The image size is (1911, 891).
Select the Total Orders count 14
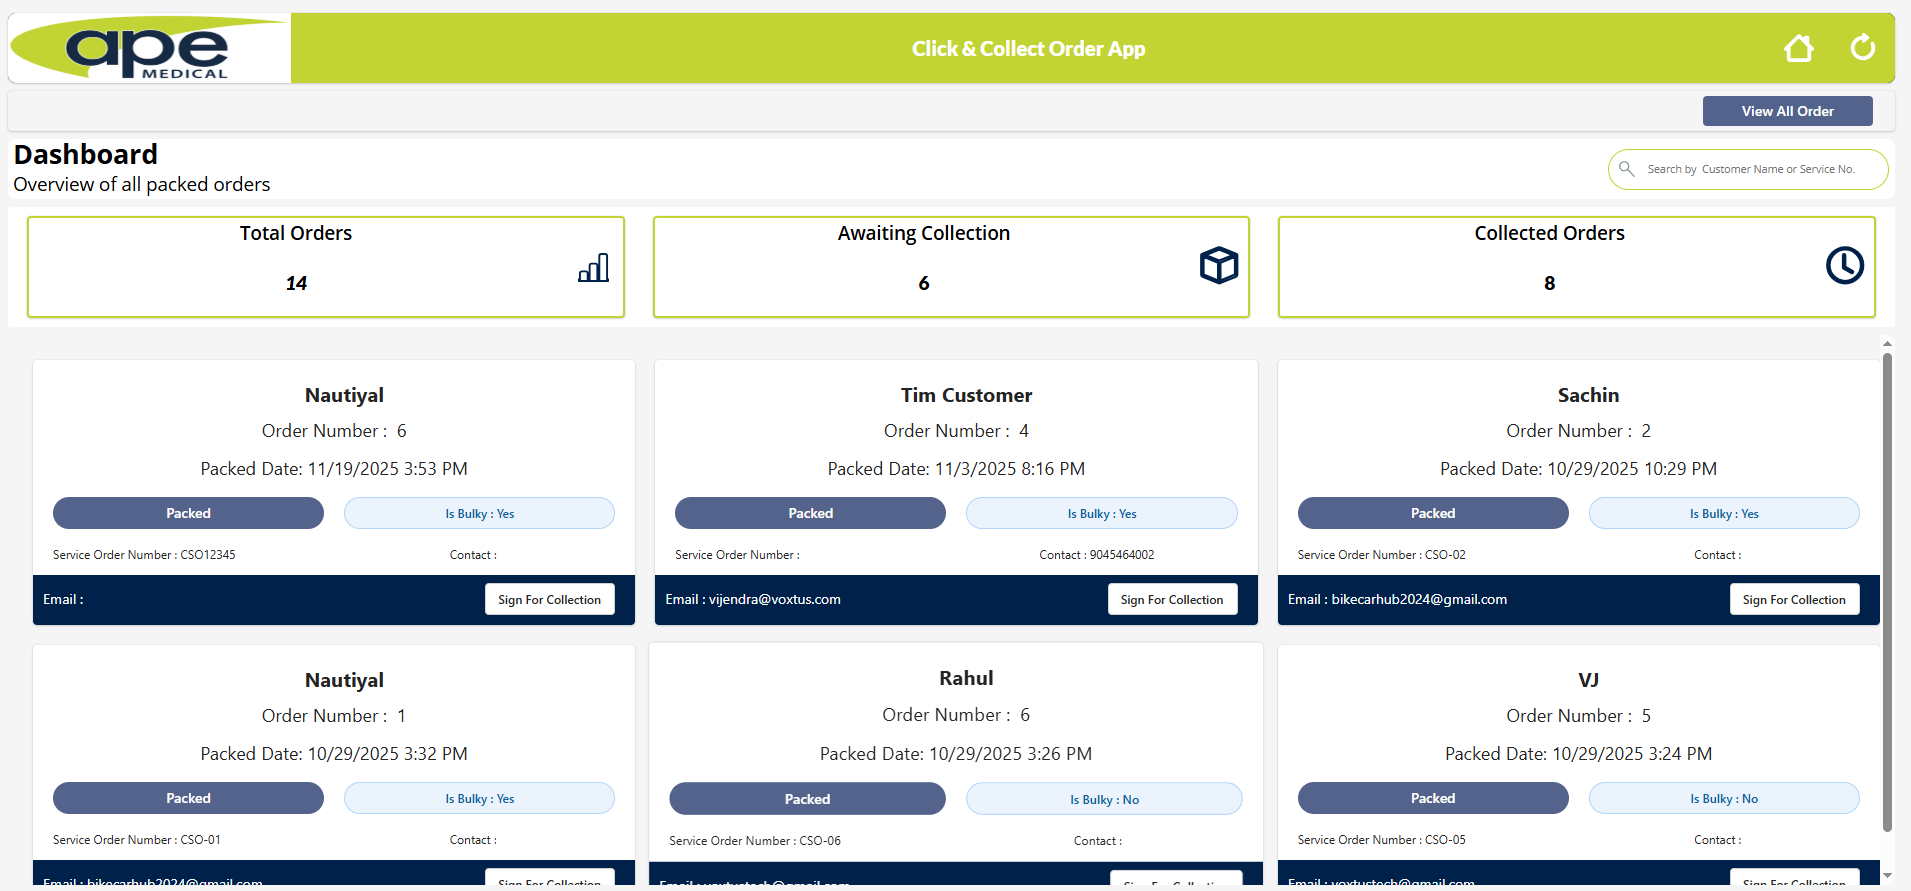296,283
